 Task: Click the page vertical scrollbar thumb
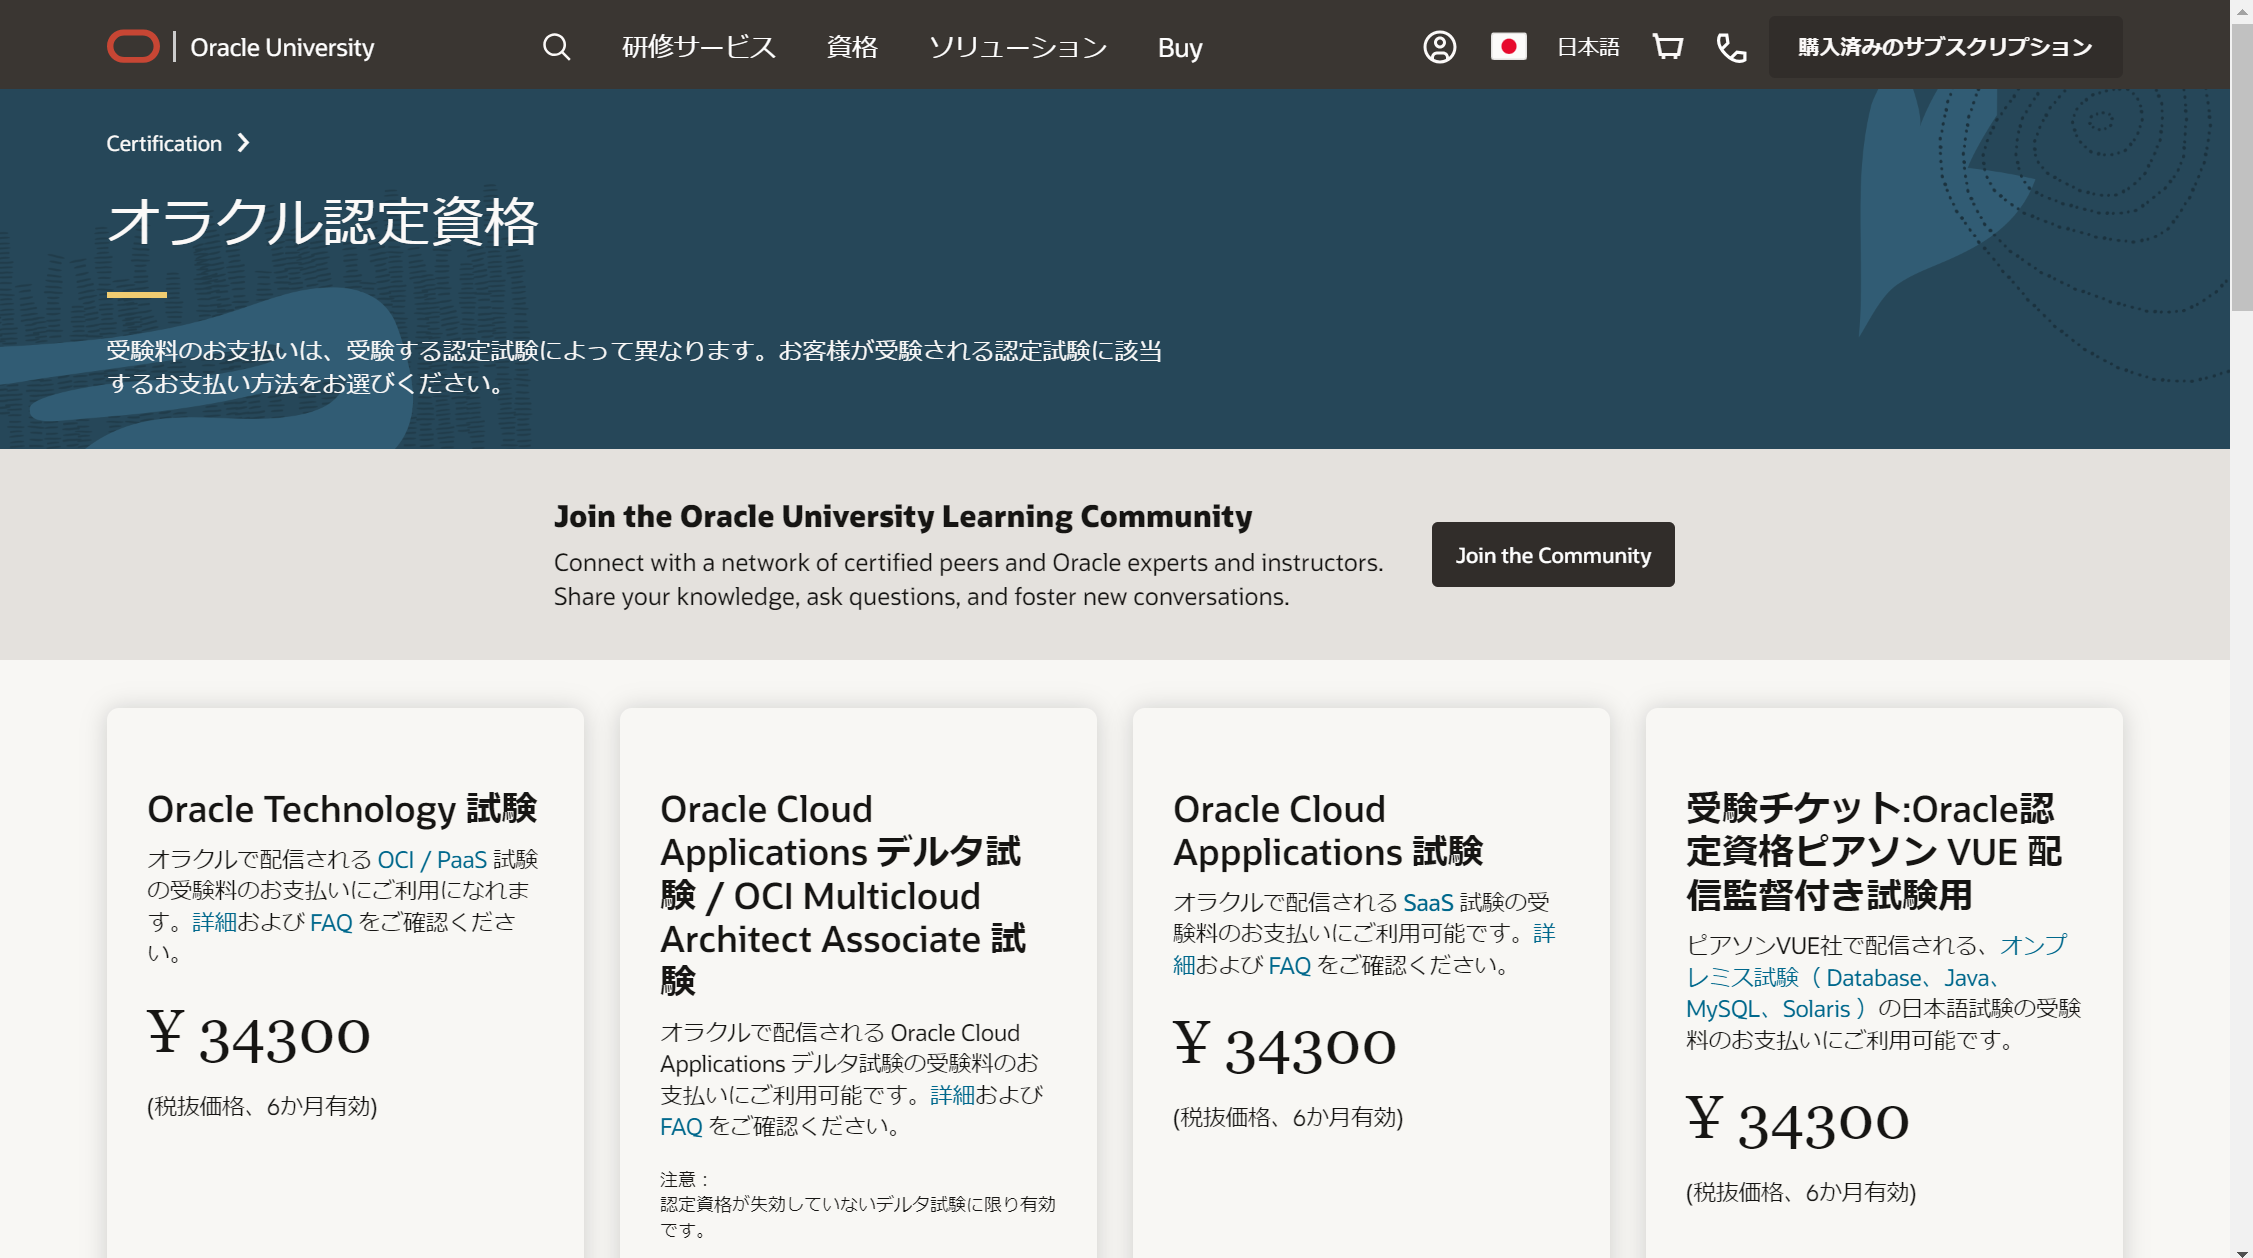click(x=2241, y=165)
